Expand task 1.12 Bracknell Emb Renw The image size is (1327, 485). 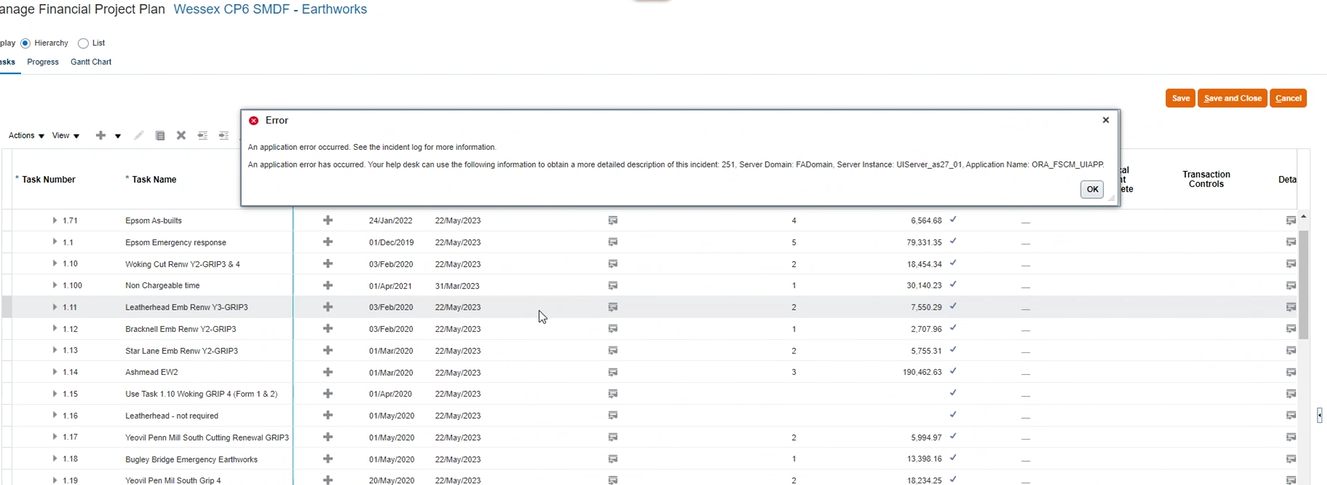tap(56, 329)
